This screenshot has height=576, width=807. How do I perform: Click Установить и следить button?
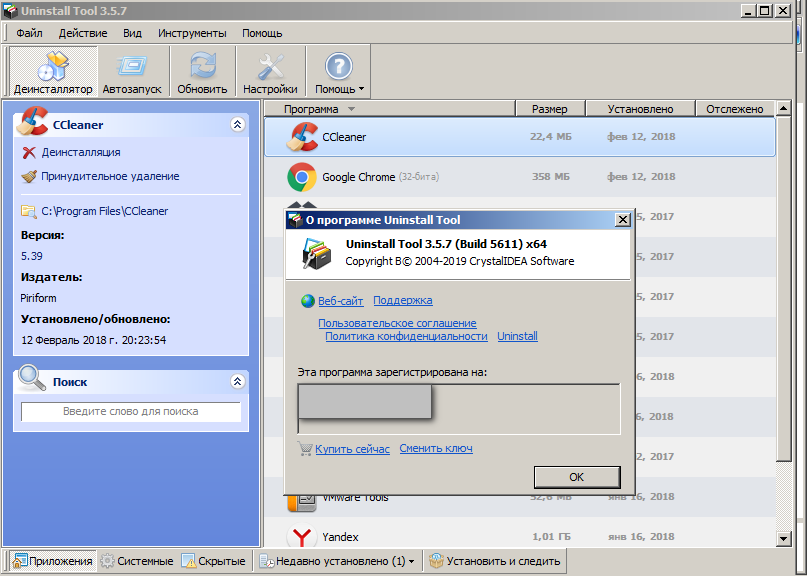[x=495, y=561]
